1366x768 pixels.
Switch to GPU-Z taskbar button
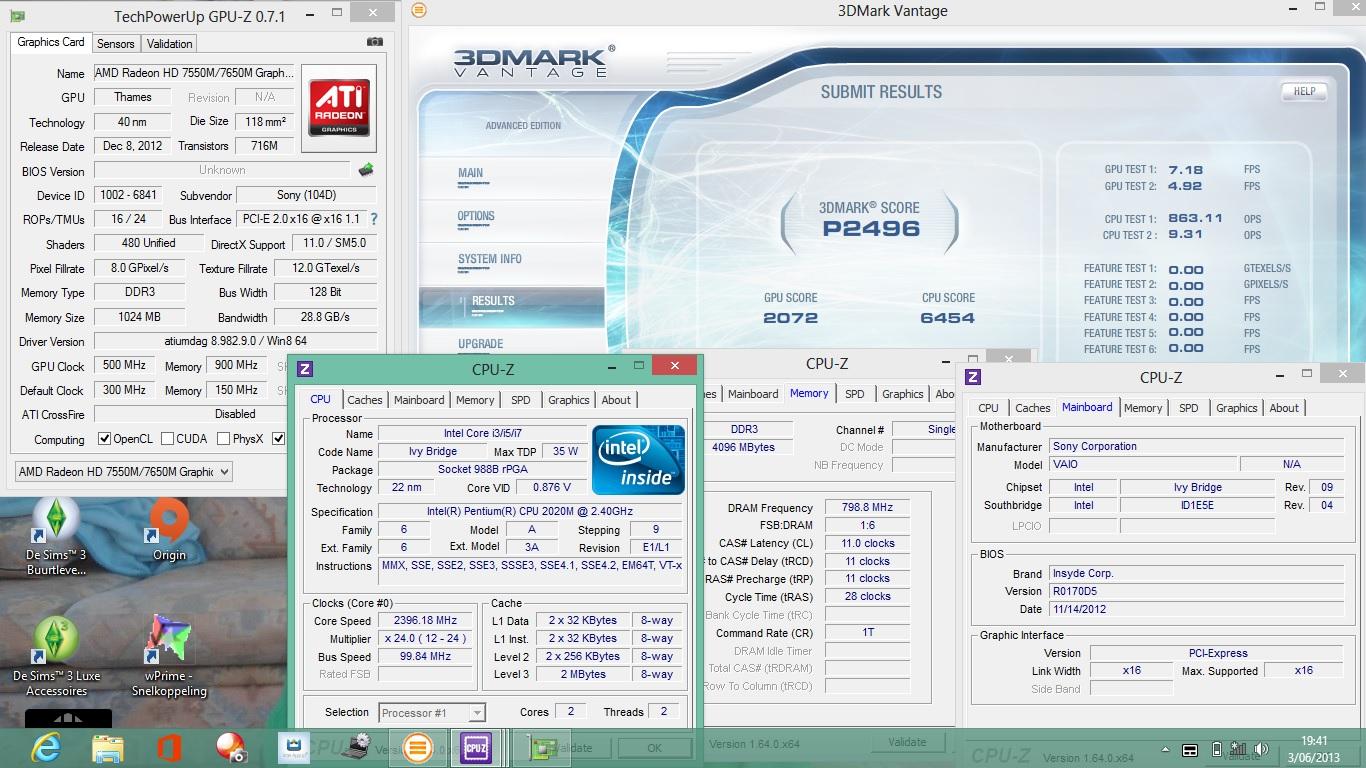coord(543,748)
